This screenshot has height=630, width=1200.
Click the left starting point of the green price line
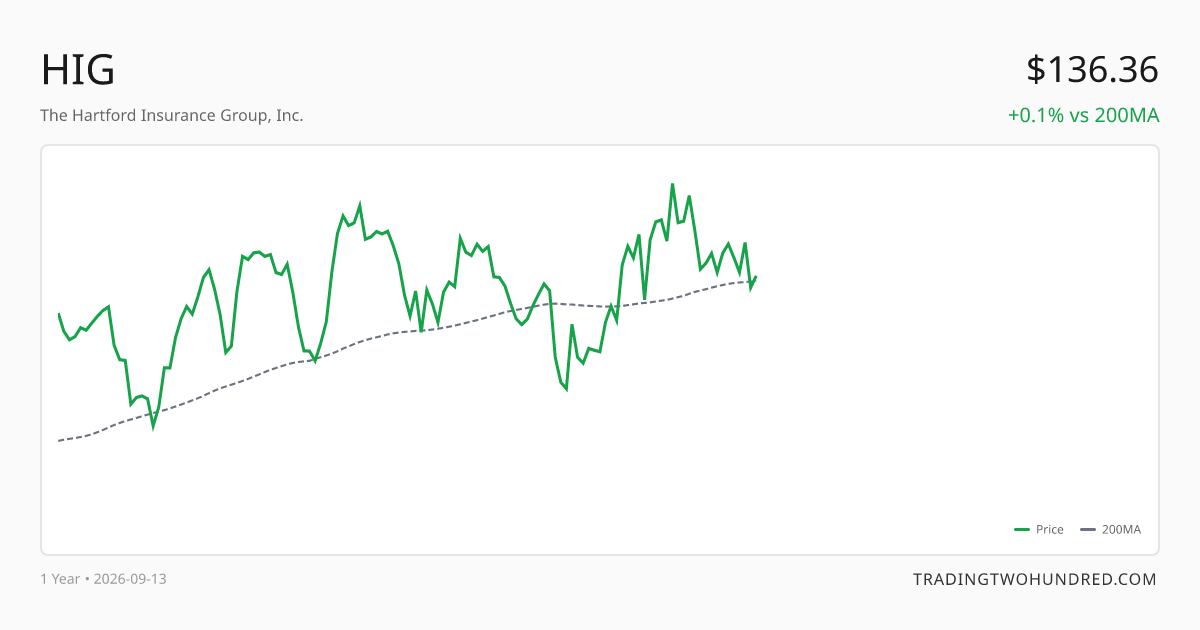point(59,314)
